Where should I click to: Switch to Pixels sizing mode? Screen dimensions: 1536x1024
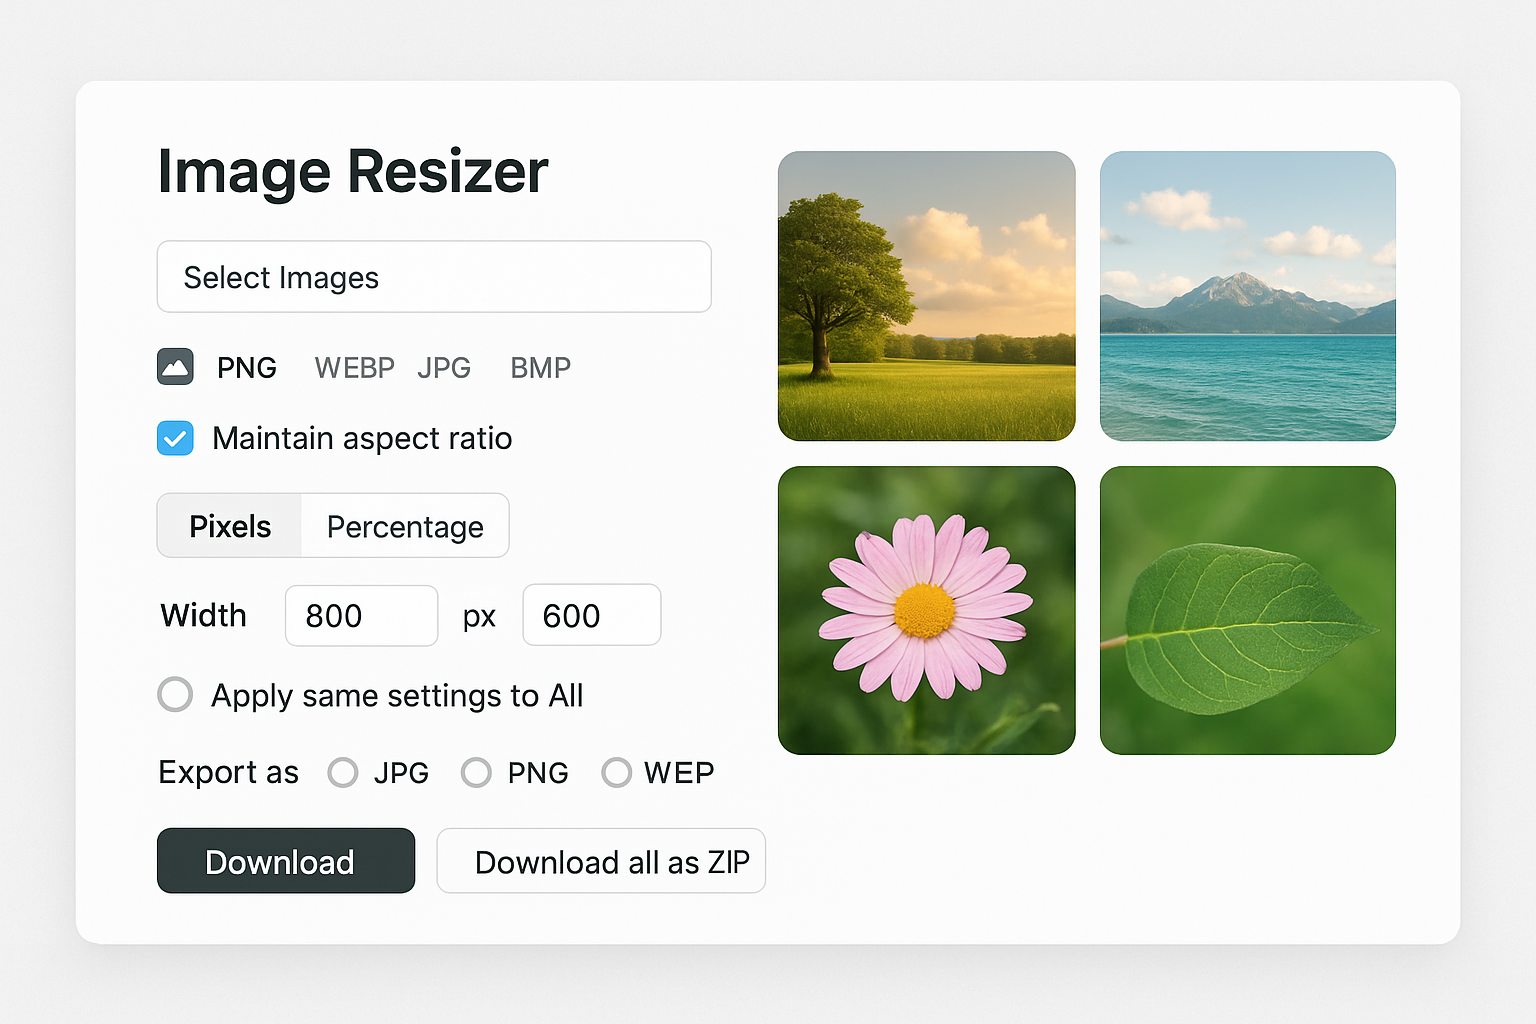click(230, 526)
